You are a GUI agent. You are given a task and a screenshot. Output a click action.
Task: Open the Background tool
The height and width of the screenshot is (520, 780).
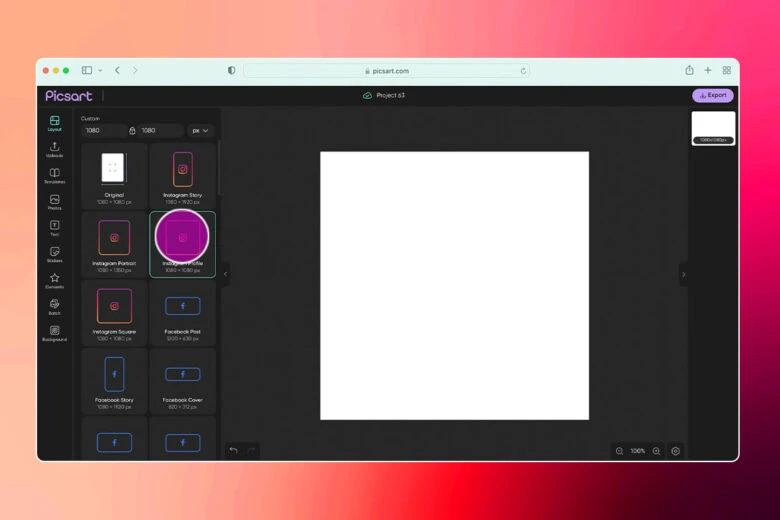[54, 333]
